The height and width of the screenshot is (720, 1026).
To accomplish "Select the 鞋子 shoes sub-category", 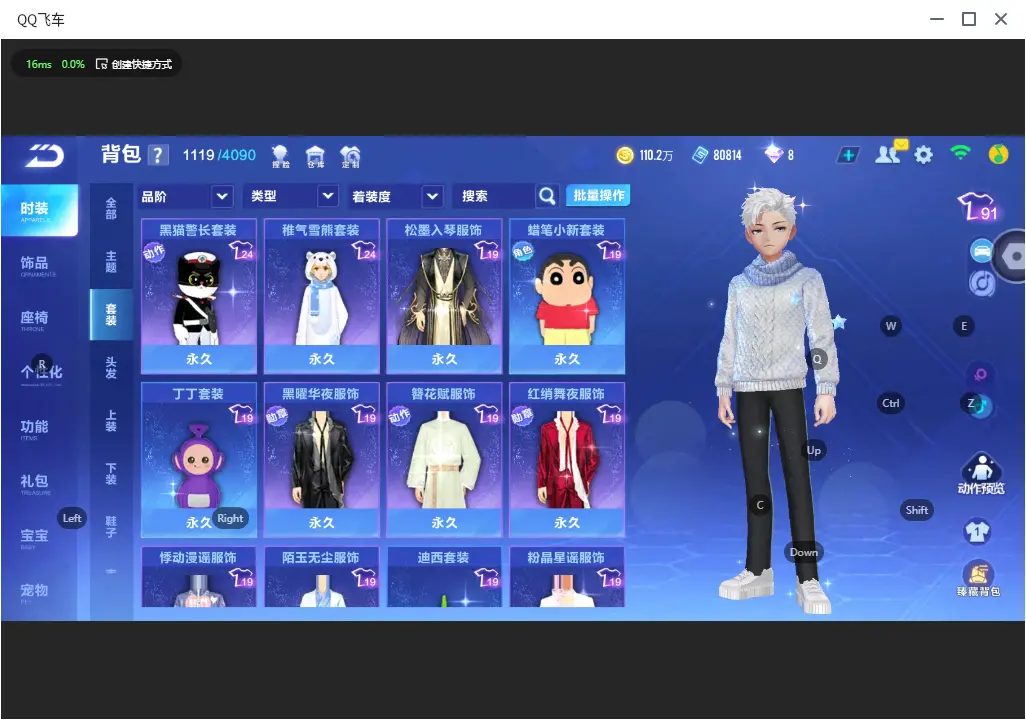I will pyautogui.click(x=111, y=527).
